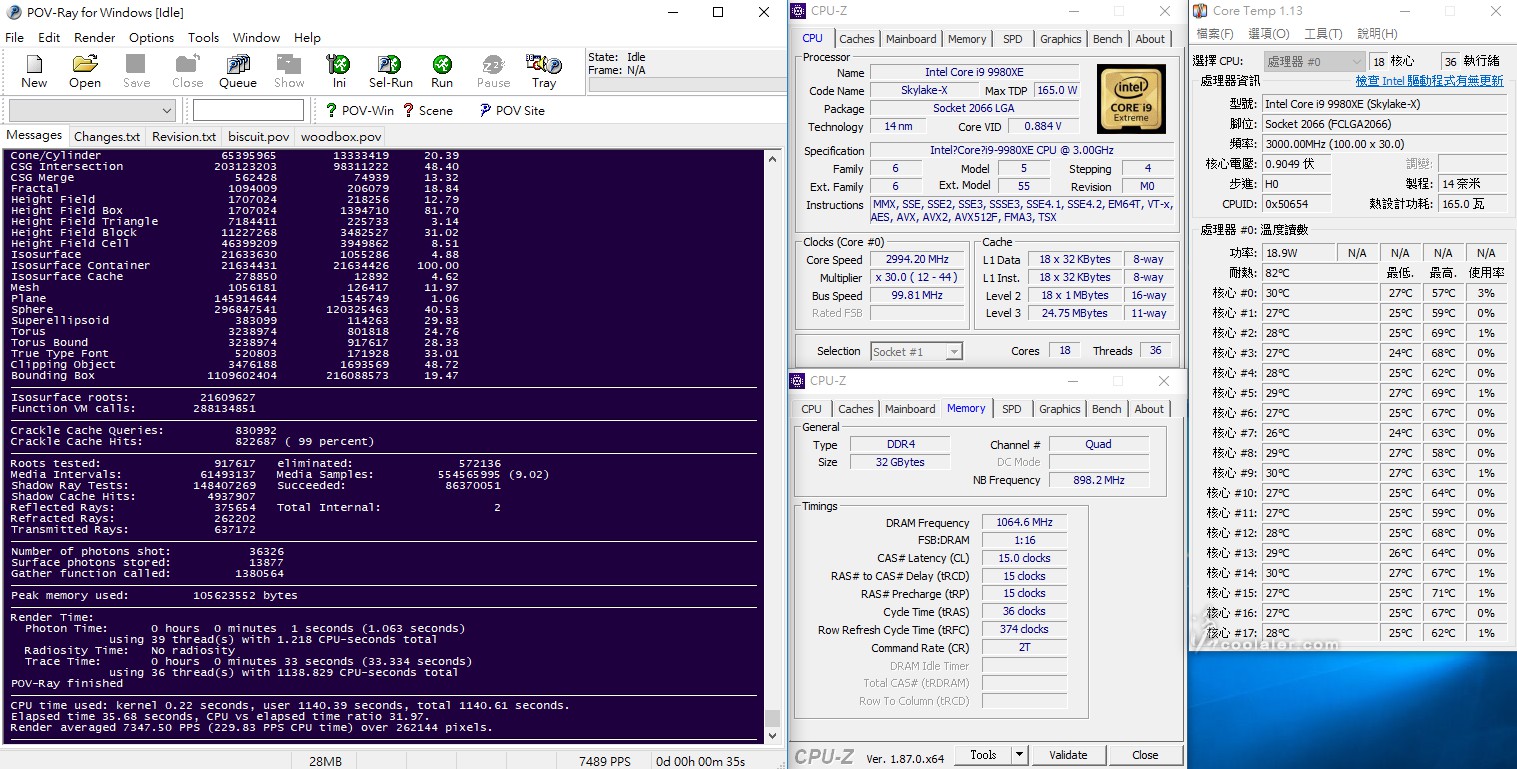1517x769 pixels.
Task: Open a file with the Open folder icon
Action: [x=85, y=65]
